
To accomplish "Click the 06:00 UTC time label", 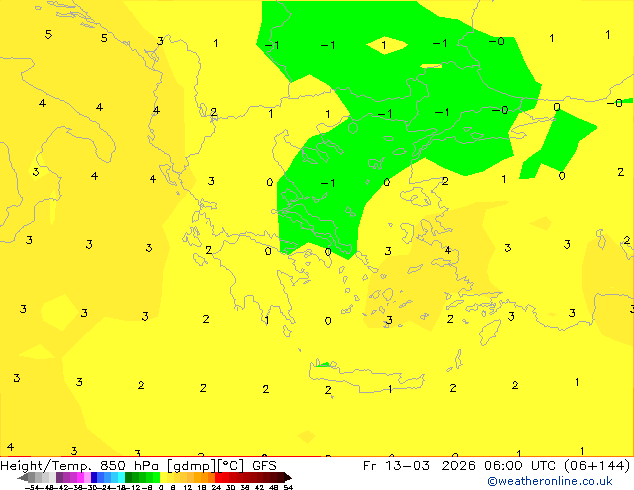I will pyautogui.click(x=522, y=466).
